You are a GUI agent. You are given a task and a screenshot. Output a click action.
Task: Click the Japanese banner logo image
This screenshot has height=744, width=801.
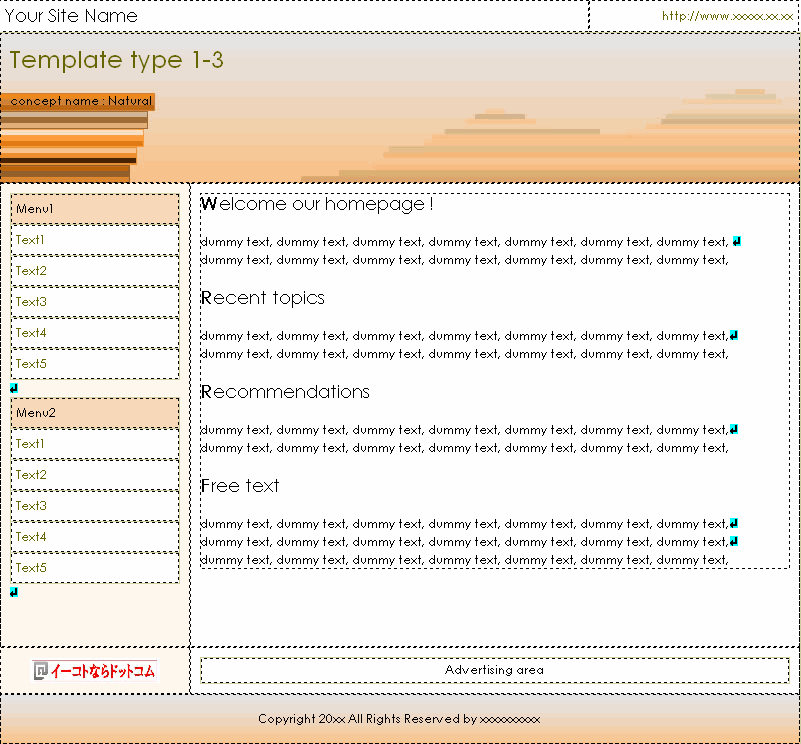click(94, 671)
